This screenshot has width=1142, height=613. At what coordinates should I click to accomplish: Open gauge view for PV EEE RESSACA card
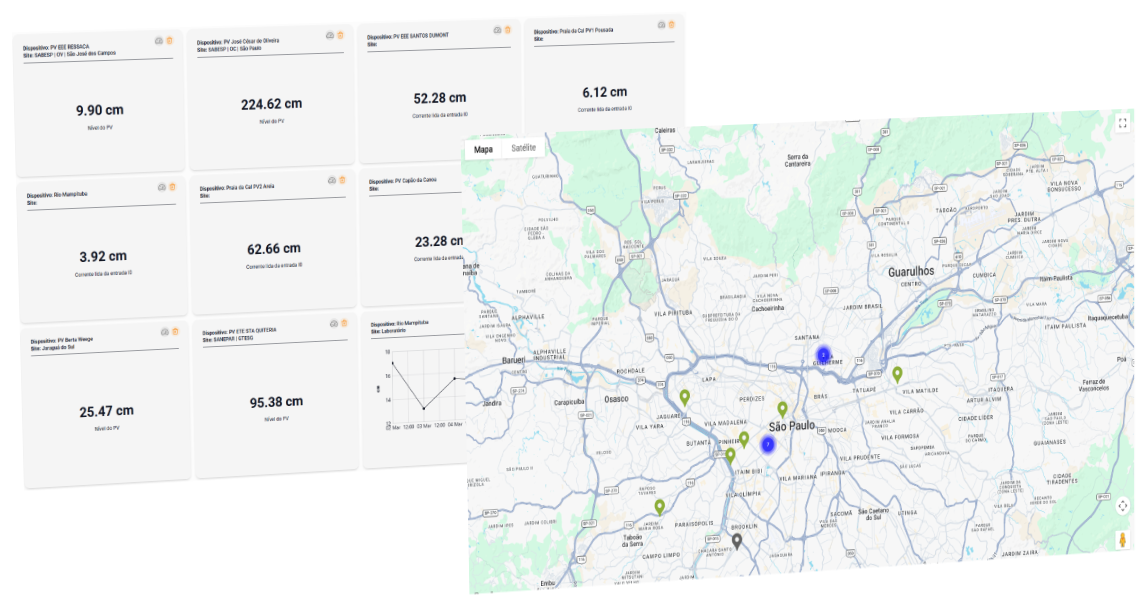(159, 41)
